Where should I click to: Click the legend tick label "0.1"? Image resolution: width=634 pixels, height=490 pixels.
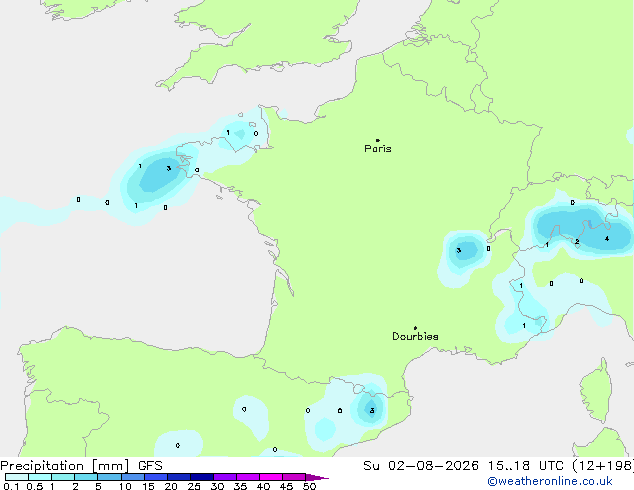pos(11,486)
